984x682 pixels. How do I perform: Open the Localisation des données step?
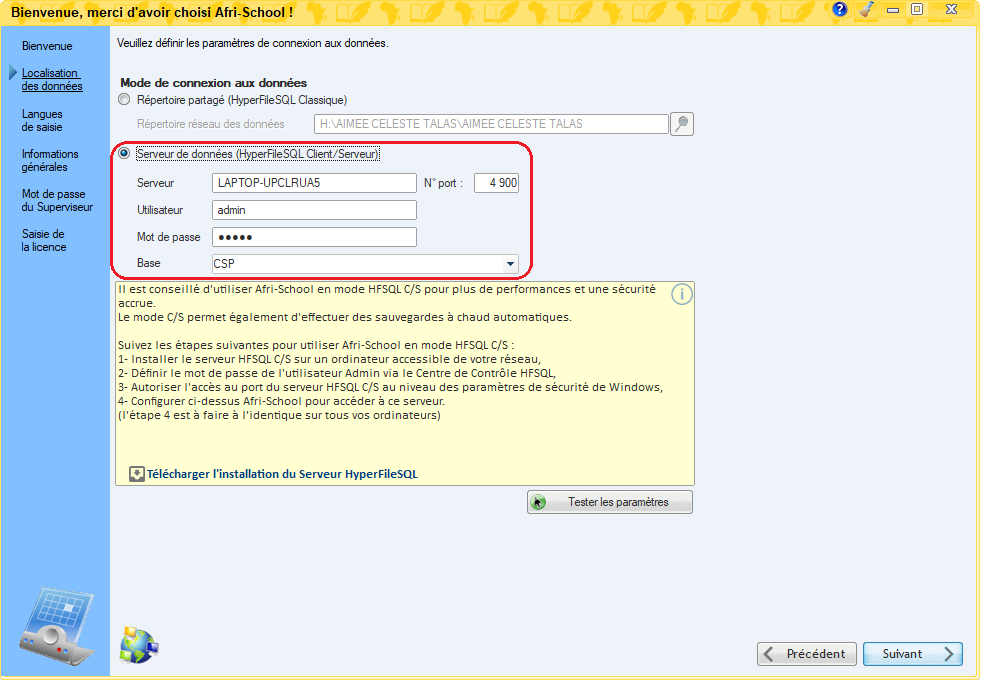pyautogui.click(x=52, y=80)
